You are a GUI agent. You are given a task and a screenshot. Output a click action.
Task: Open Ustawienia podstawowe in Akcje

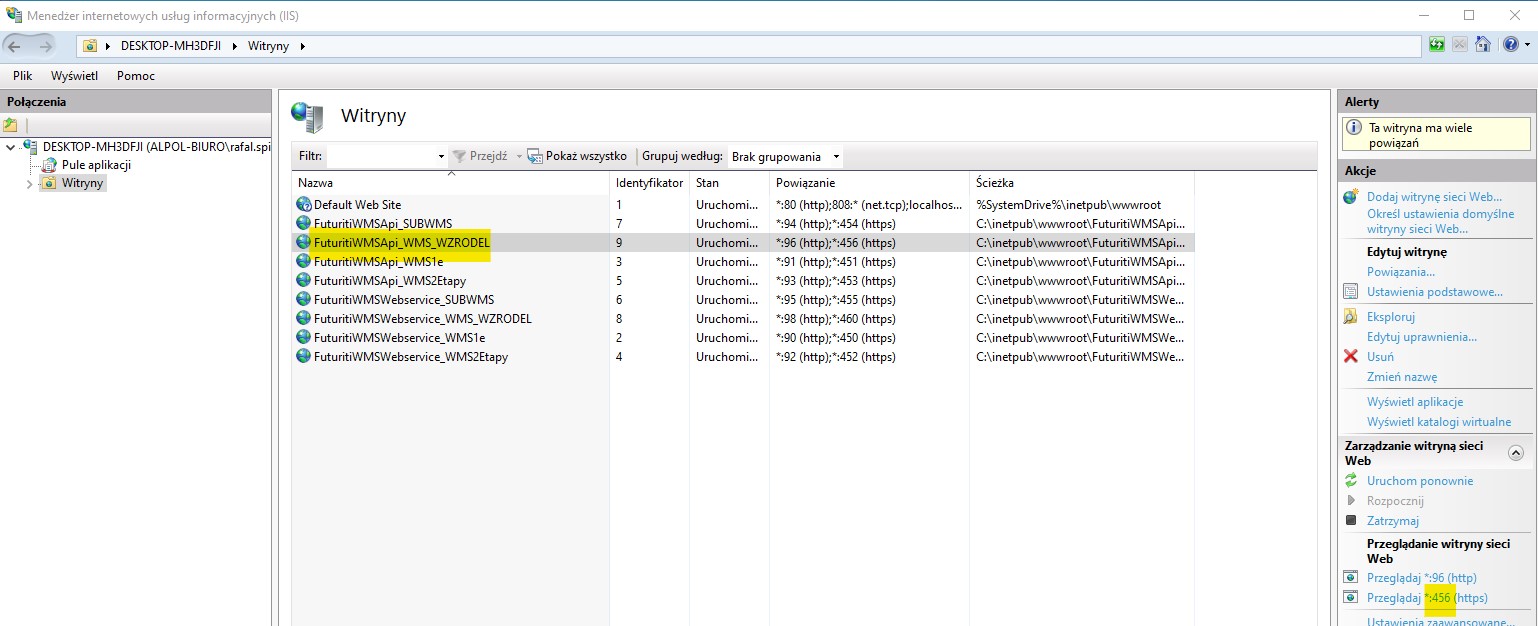tap(1434, 291)
